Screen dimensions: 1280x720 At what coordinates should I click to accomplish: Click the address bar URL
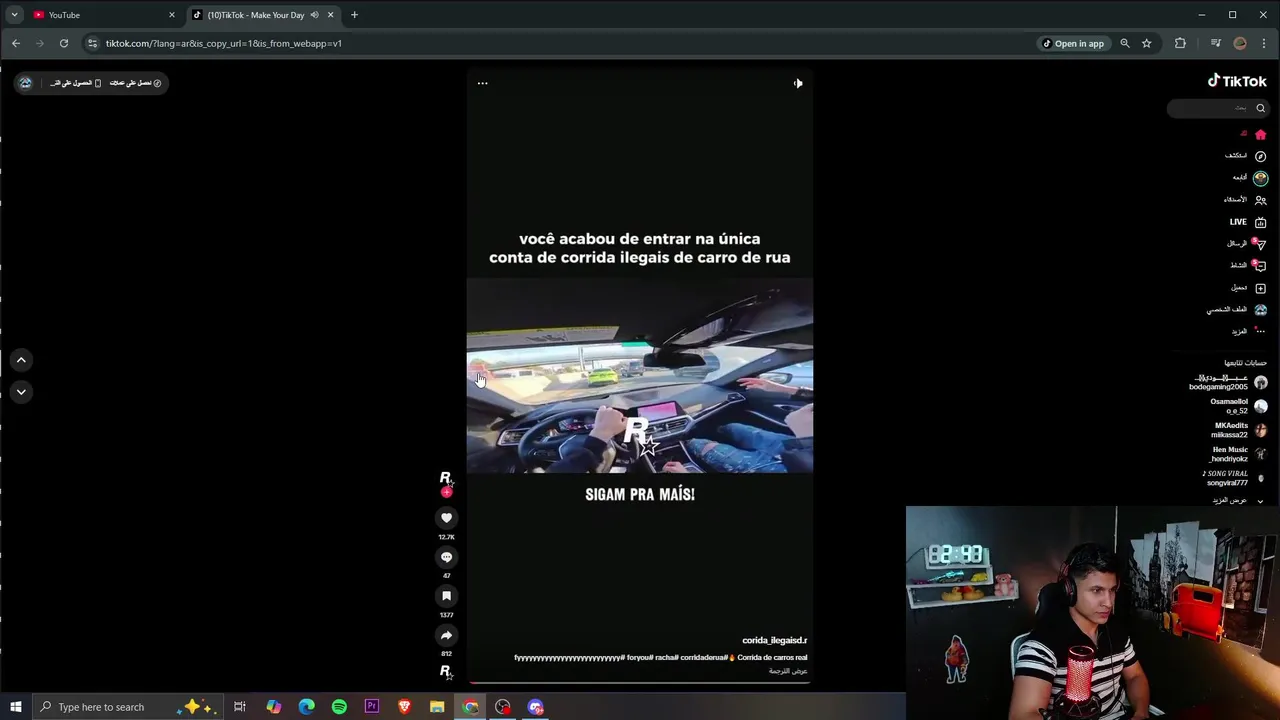click(x=224, y=43)
